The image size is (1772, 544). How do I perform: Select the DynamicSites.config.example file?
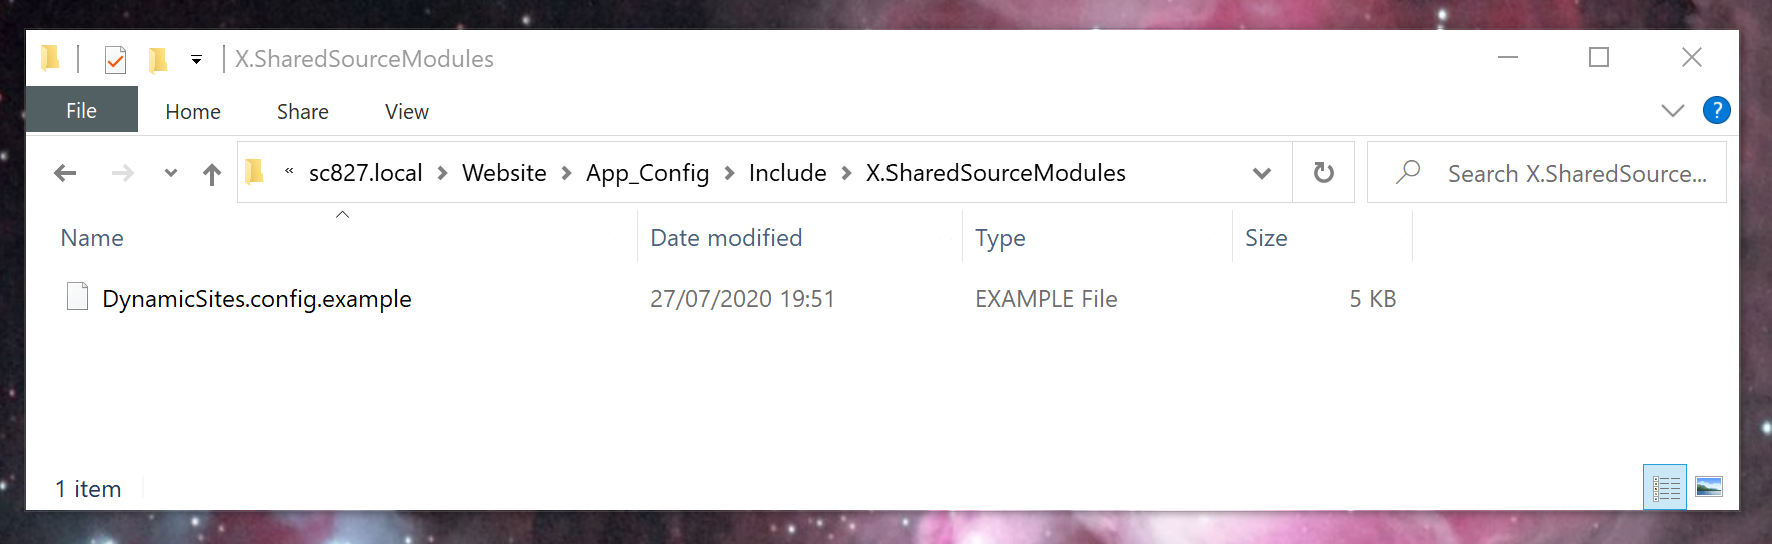257,298
